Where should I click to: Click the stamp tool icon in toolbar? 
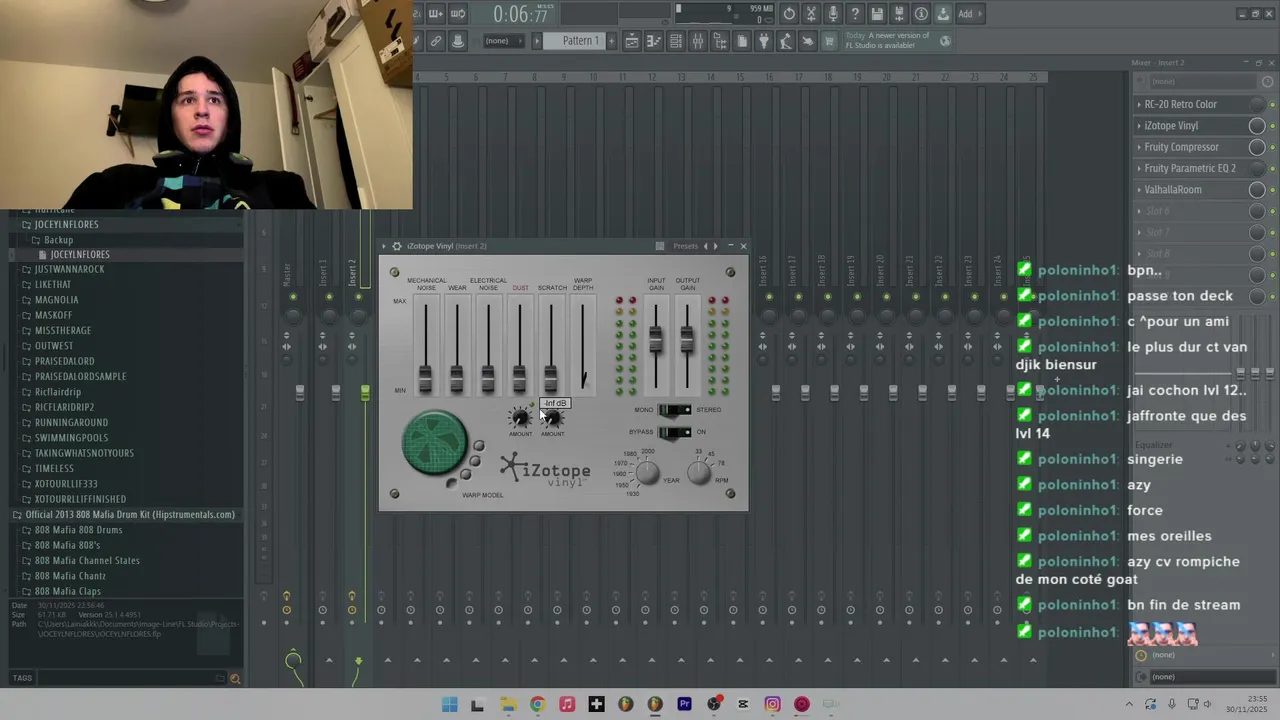click(458, 41)
